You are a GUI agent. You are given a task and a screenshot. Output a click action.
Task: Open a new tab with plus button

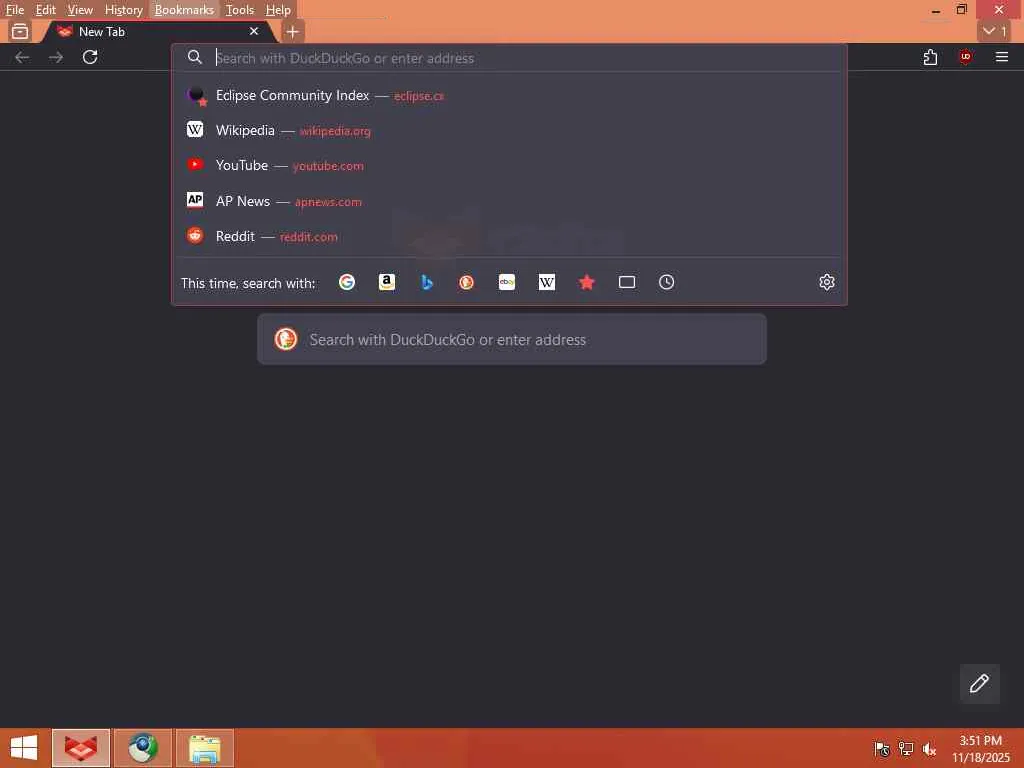(293, 31)
